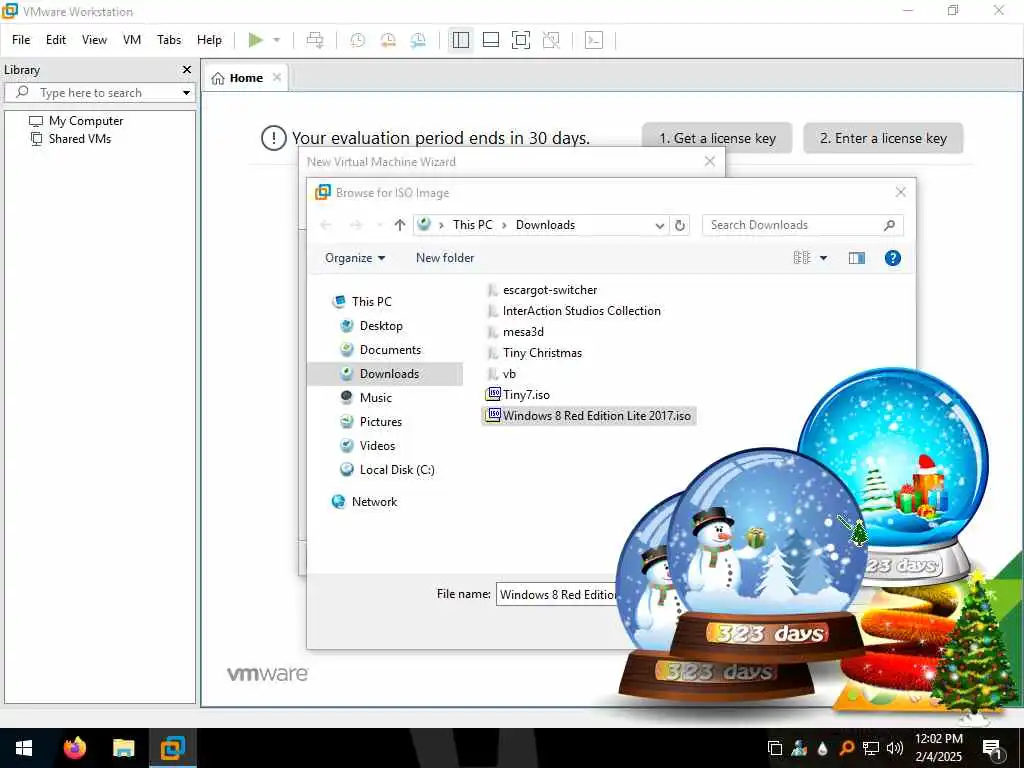
Task: Open the view options dropdown arrow
Action: click(x=824, y=258)
